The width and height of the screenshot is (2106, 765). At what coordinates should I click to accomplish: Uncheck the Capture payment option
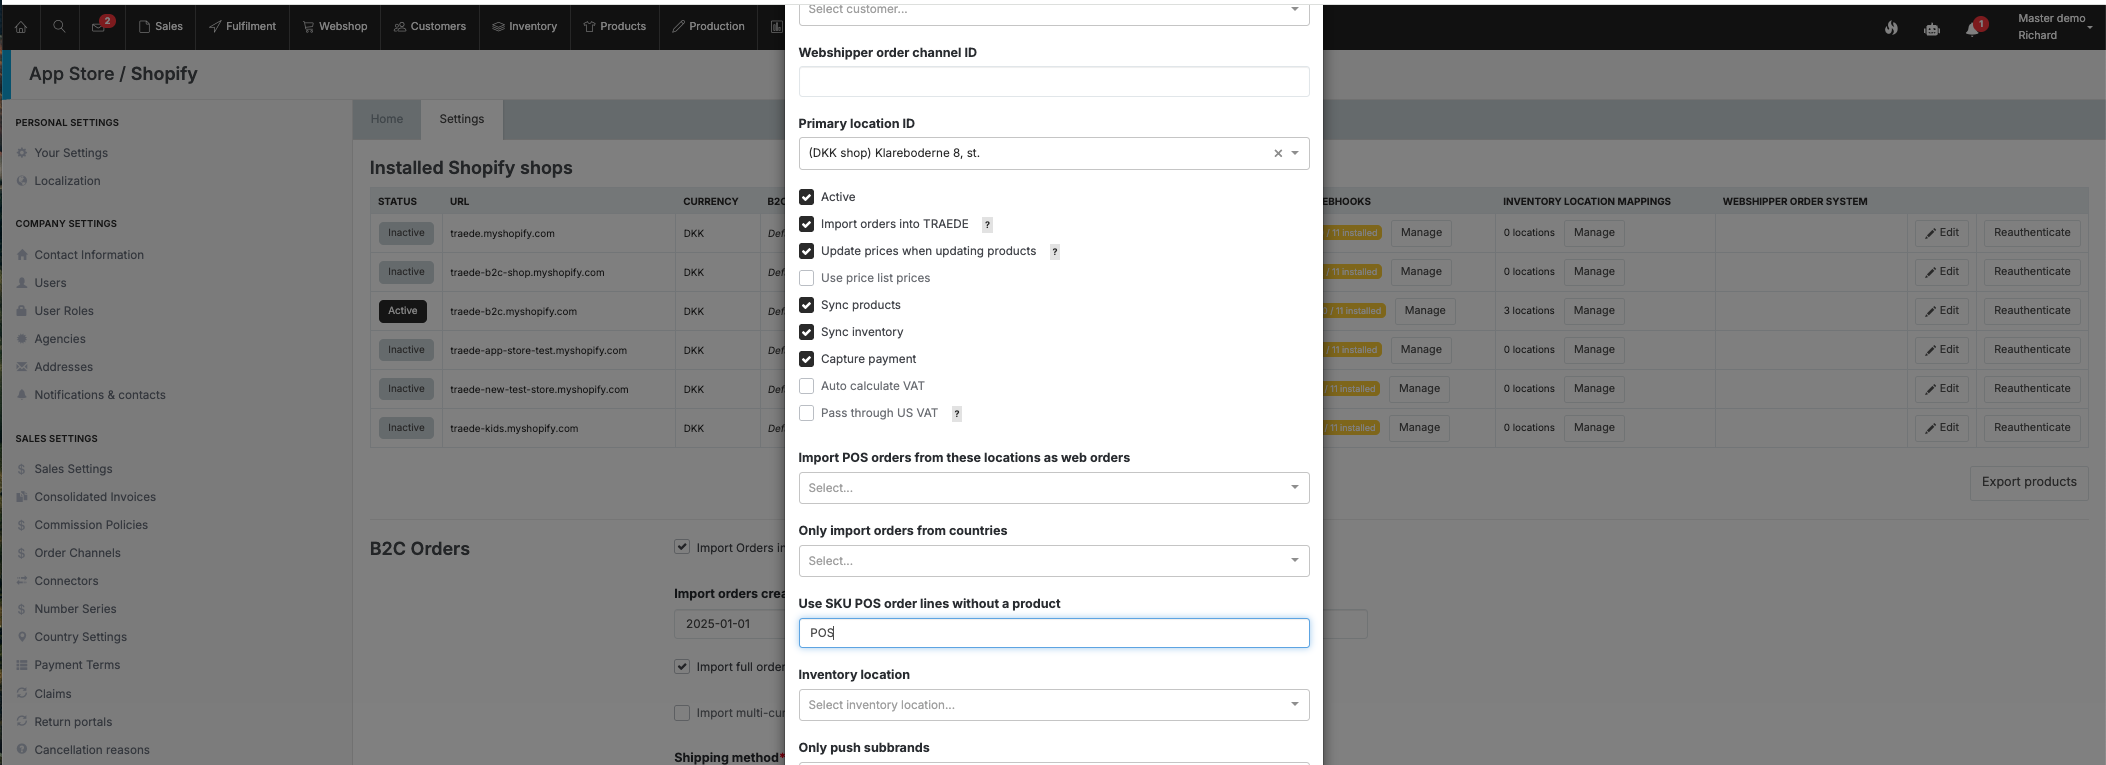pos(807,359)
